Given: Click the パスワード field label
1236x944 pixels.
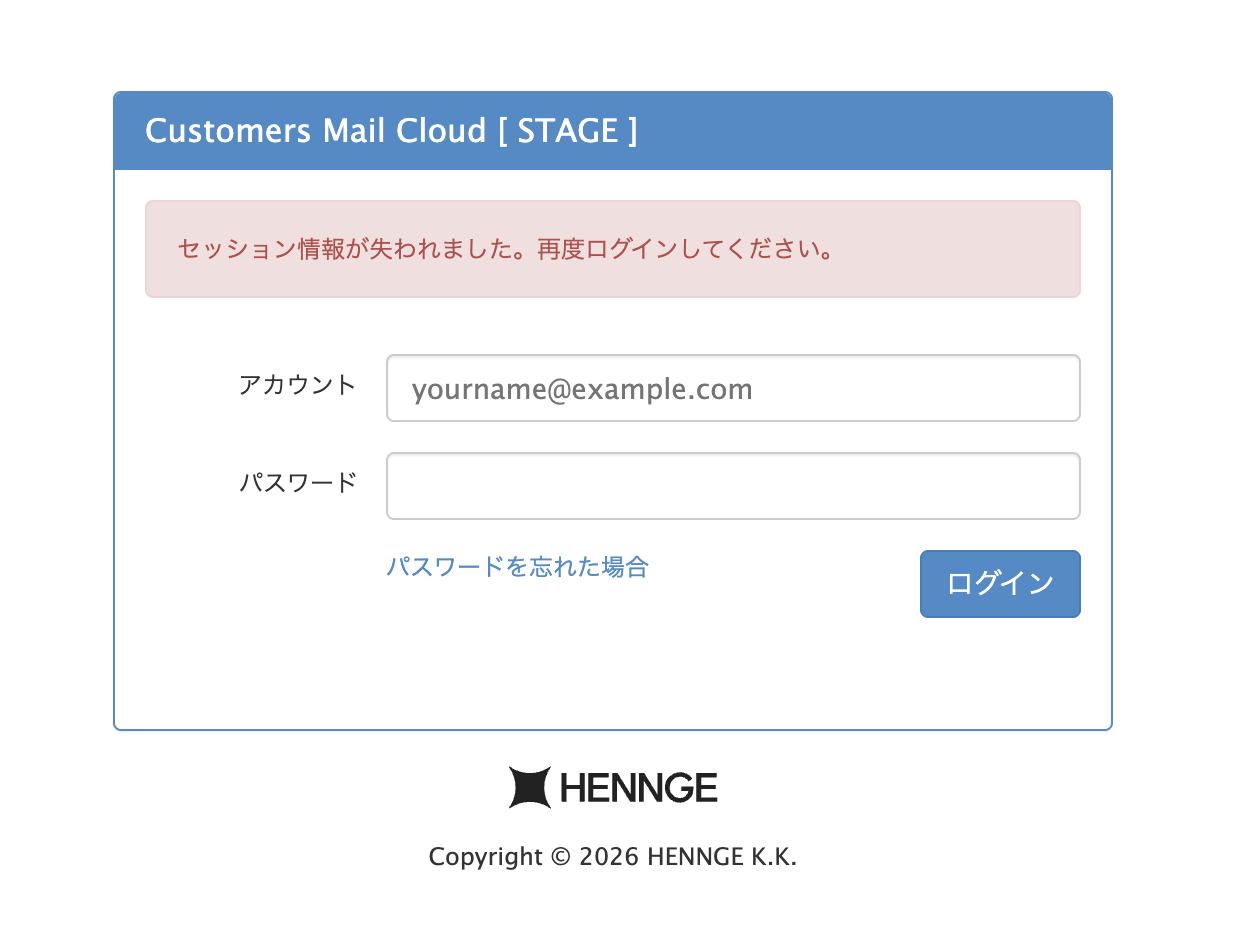Looking at the screenshot, I should click(x=297, y=483).
